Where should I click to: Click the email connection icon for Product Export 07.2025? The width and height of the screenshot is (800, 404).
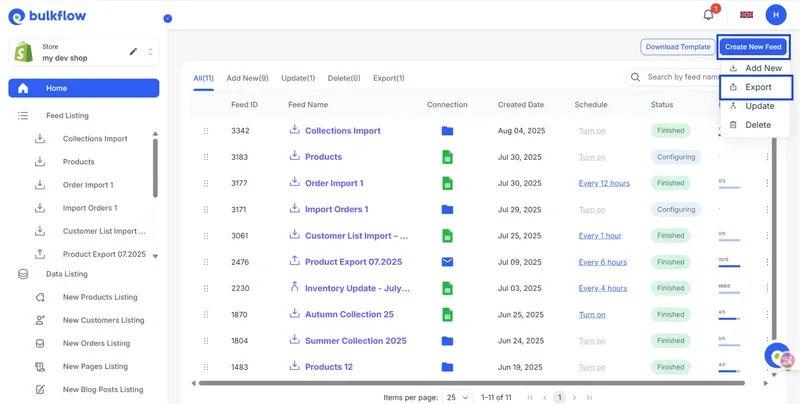[447, 262]
